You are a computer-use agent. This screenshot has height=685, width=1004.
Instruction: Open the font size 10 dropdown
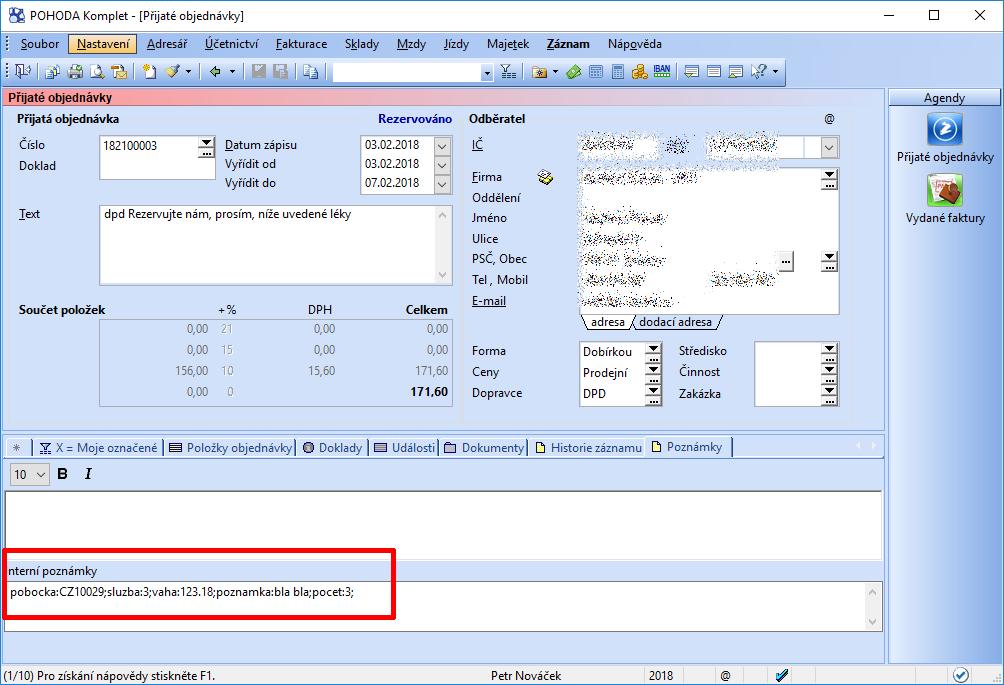point(41,474)
